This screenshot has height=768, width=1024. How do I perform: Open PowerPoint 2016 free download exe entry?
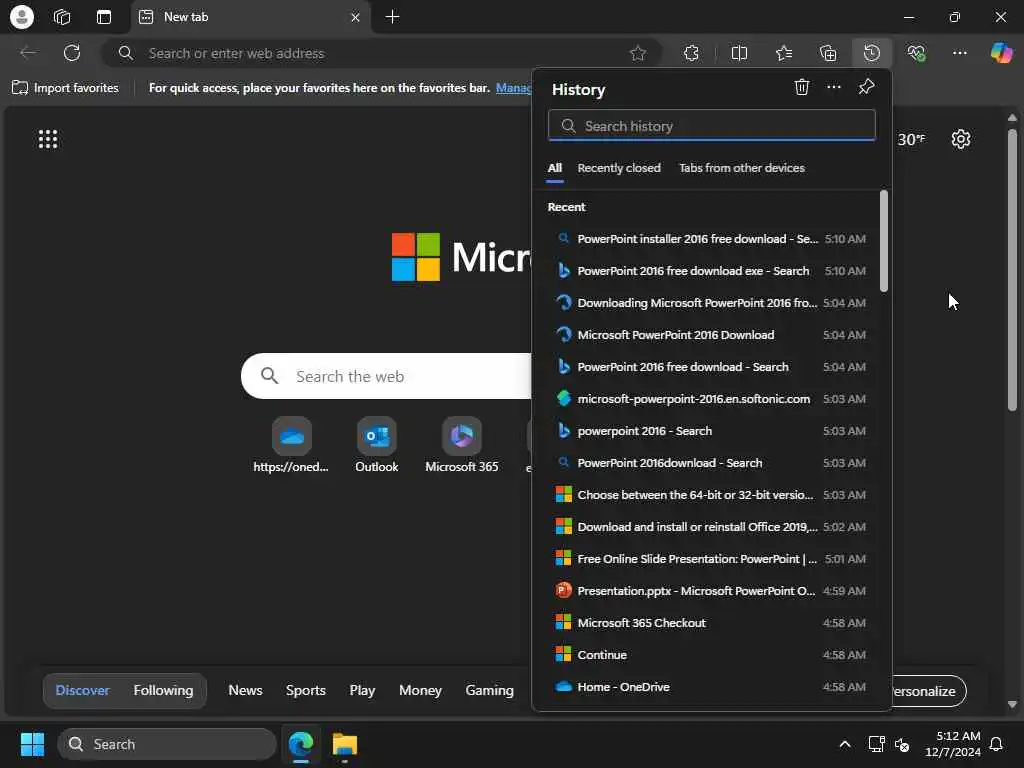[711, 271]
